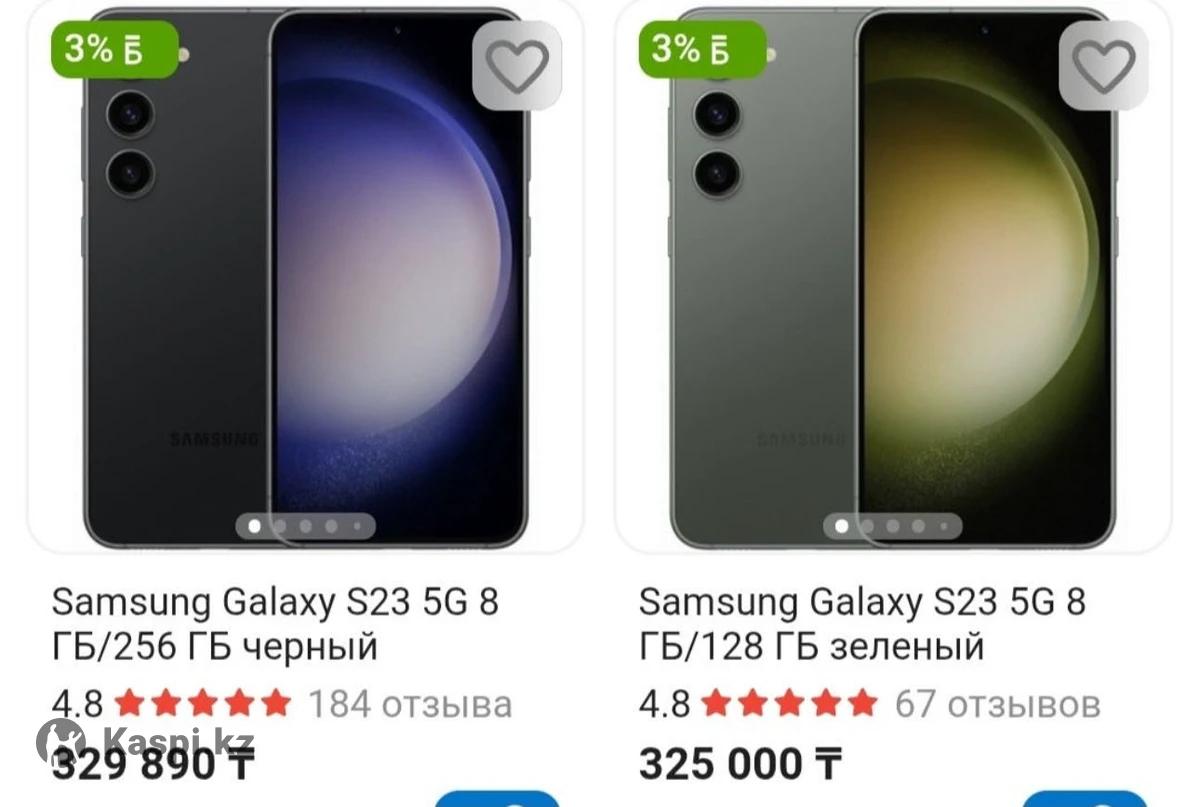Image resolution: width=1200 pixels, height=807 pixels.
Task: Click the star rating of the black phone
Action: 202,704
